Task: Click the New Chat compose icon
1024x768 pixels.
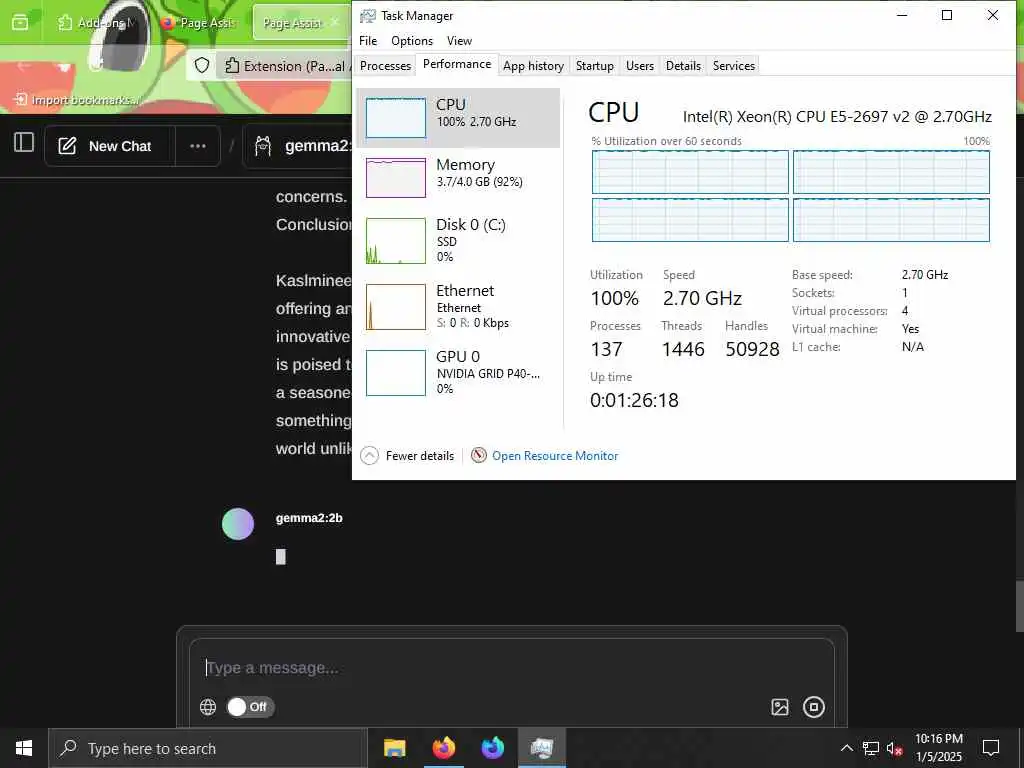Action: pyautogui.click(x=67, y=146)
